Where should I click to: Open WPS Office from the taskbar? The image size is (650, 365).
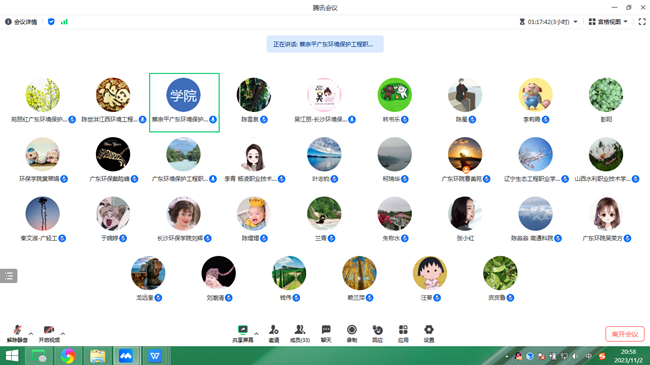tap(155, 356)
